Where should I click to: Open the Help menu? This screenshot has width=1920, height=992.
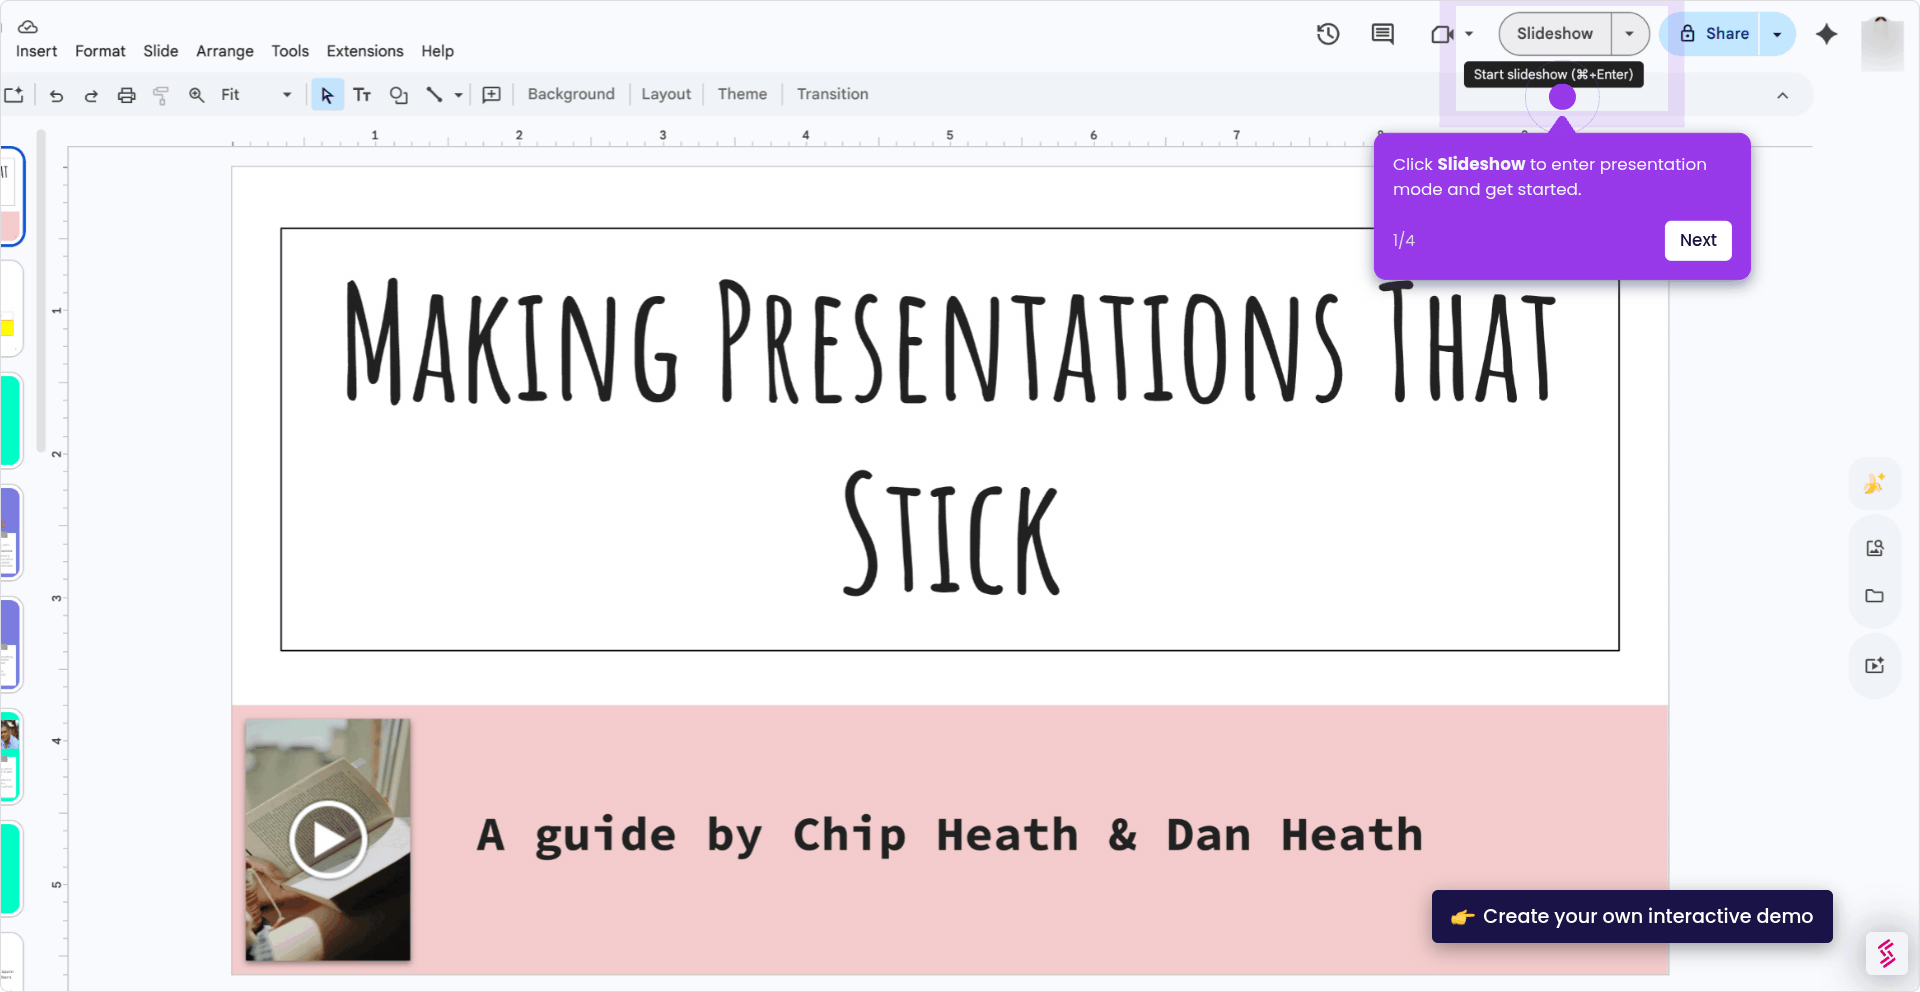(x=437, y=51)
